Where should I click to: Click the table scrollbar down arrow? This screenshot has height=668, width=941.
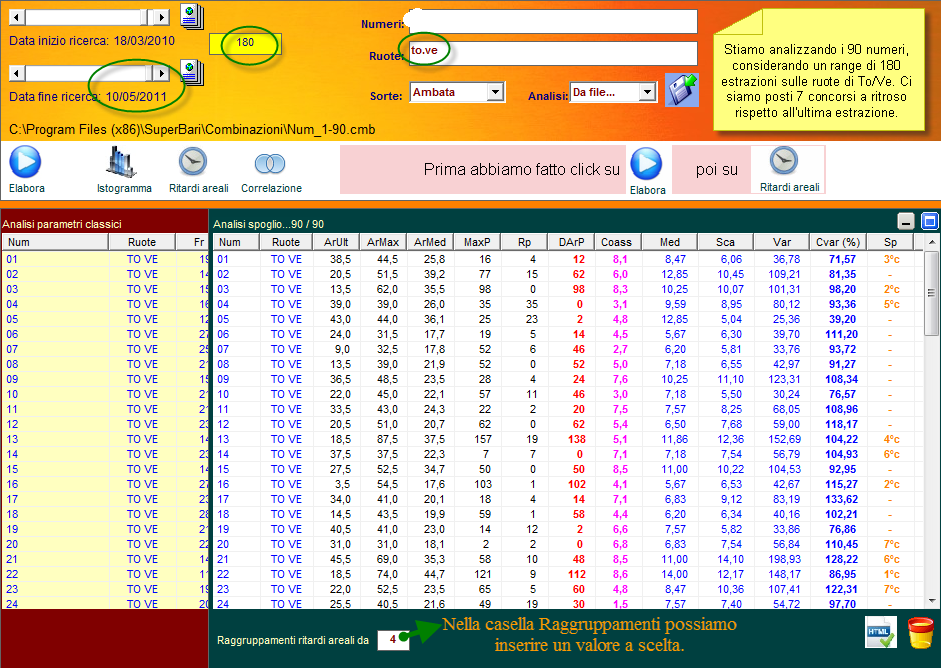tap(931, 601)
